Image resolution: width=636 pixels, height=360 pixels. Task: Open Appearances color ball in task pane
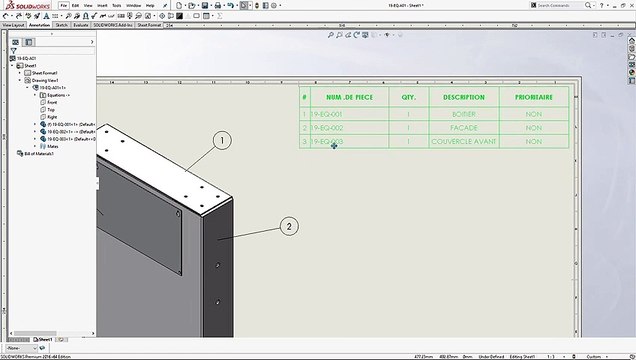point(632,73)
